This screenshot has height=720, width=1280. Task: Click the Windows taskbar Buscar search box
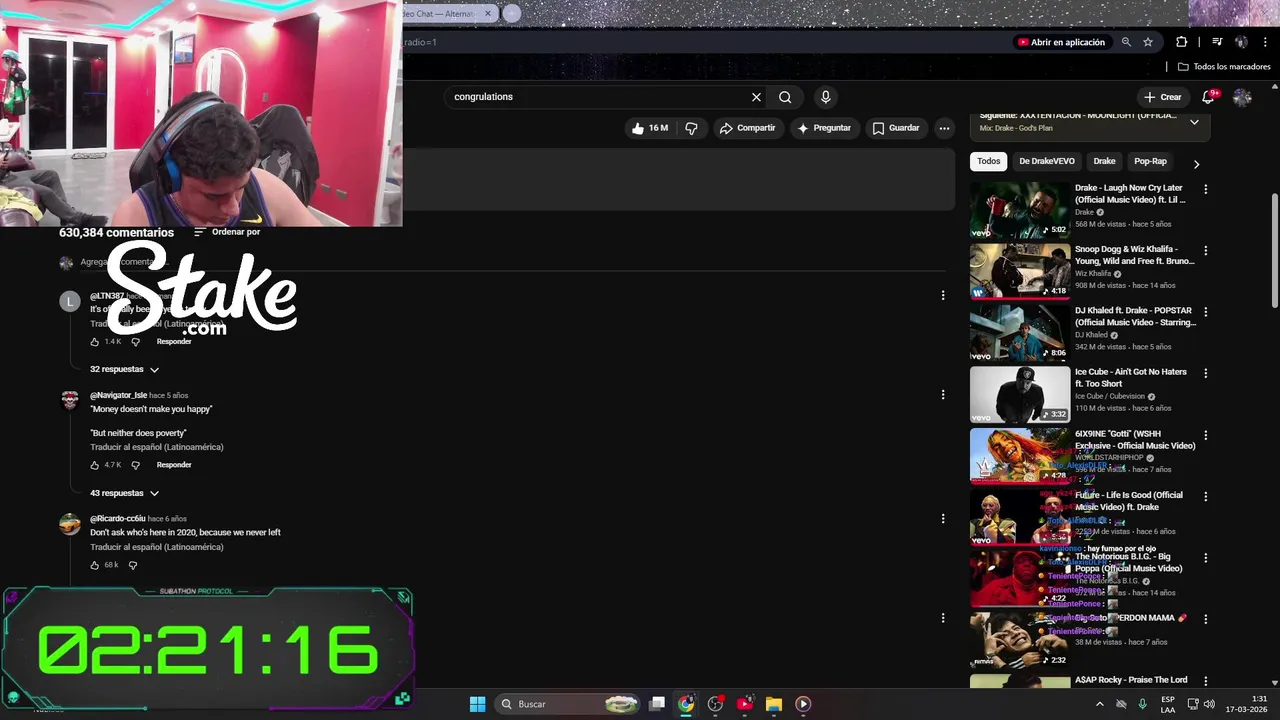(568, 704)
